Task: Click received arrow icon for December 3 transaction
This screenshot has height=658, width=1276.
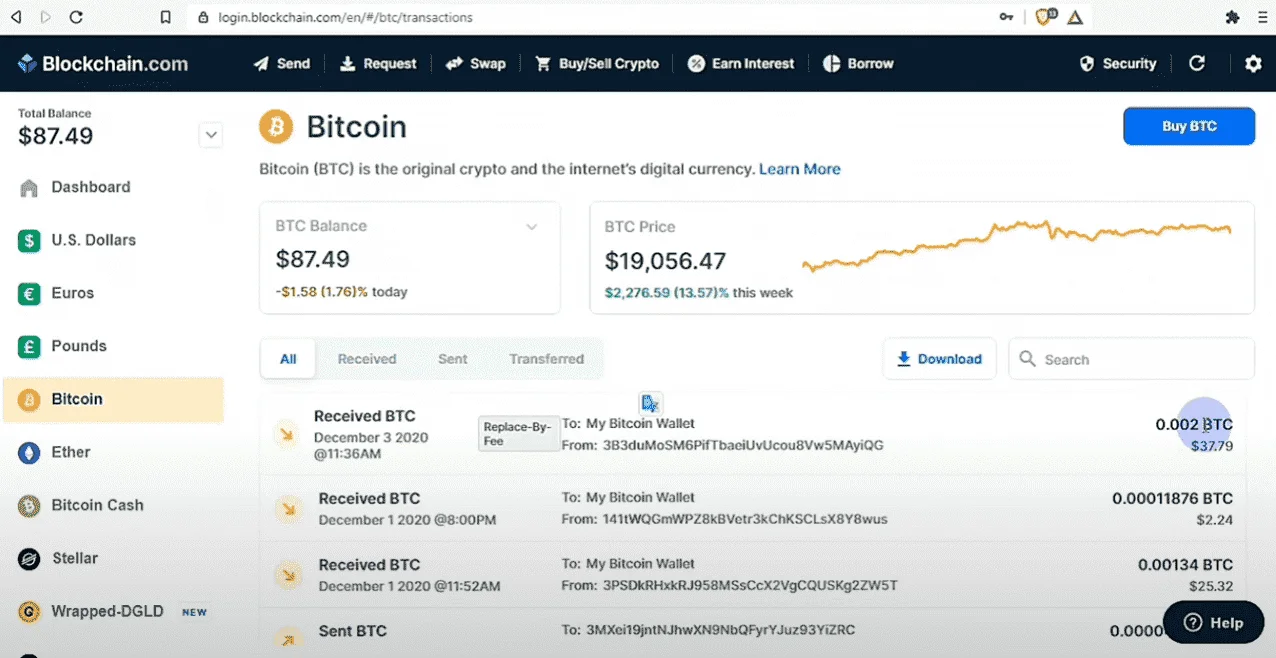Action: click(287, 434)
